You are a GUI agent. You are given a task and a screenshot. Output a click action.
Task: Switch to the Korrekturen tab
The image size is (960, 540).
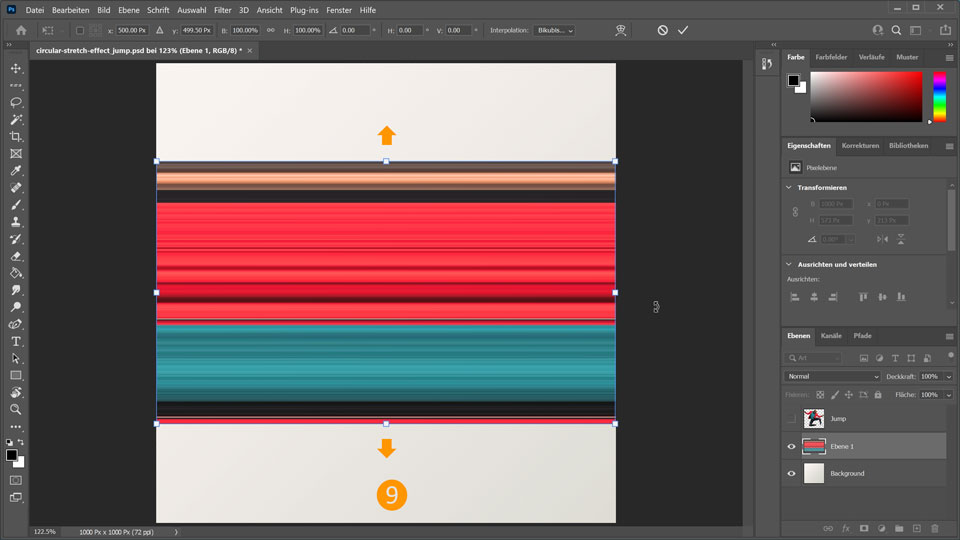pyautogui.click(x=860, y=146)
